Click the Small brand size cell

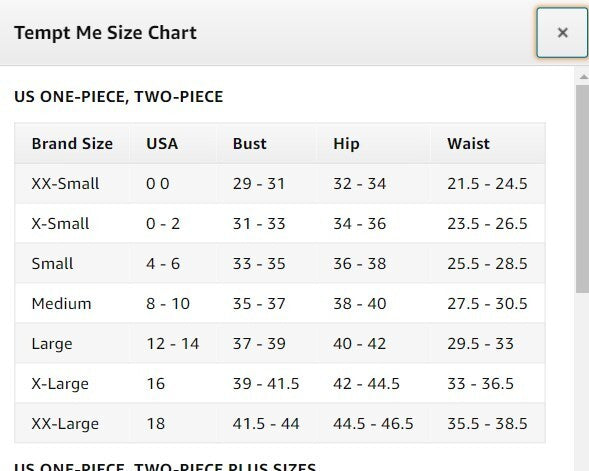pyautogui.click(x=52, y=263)
